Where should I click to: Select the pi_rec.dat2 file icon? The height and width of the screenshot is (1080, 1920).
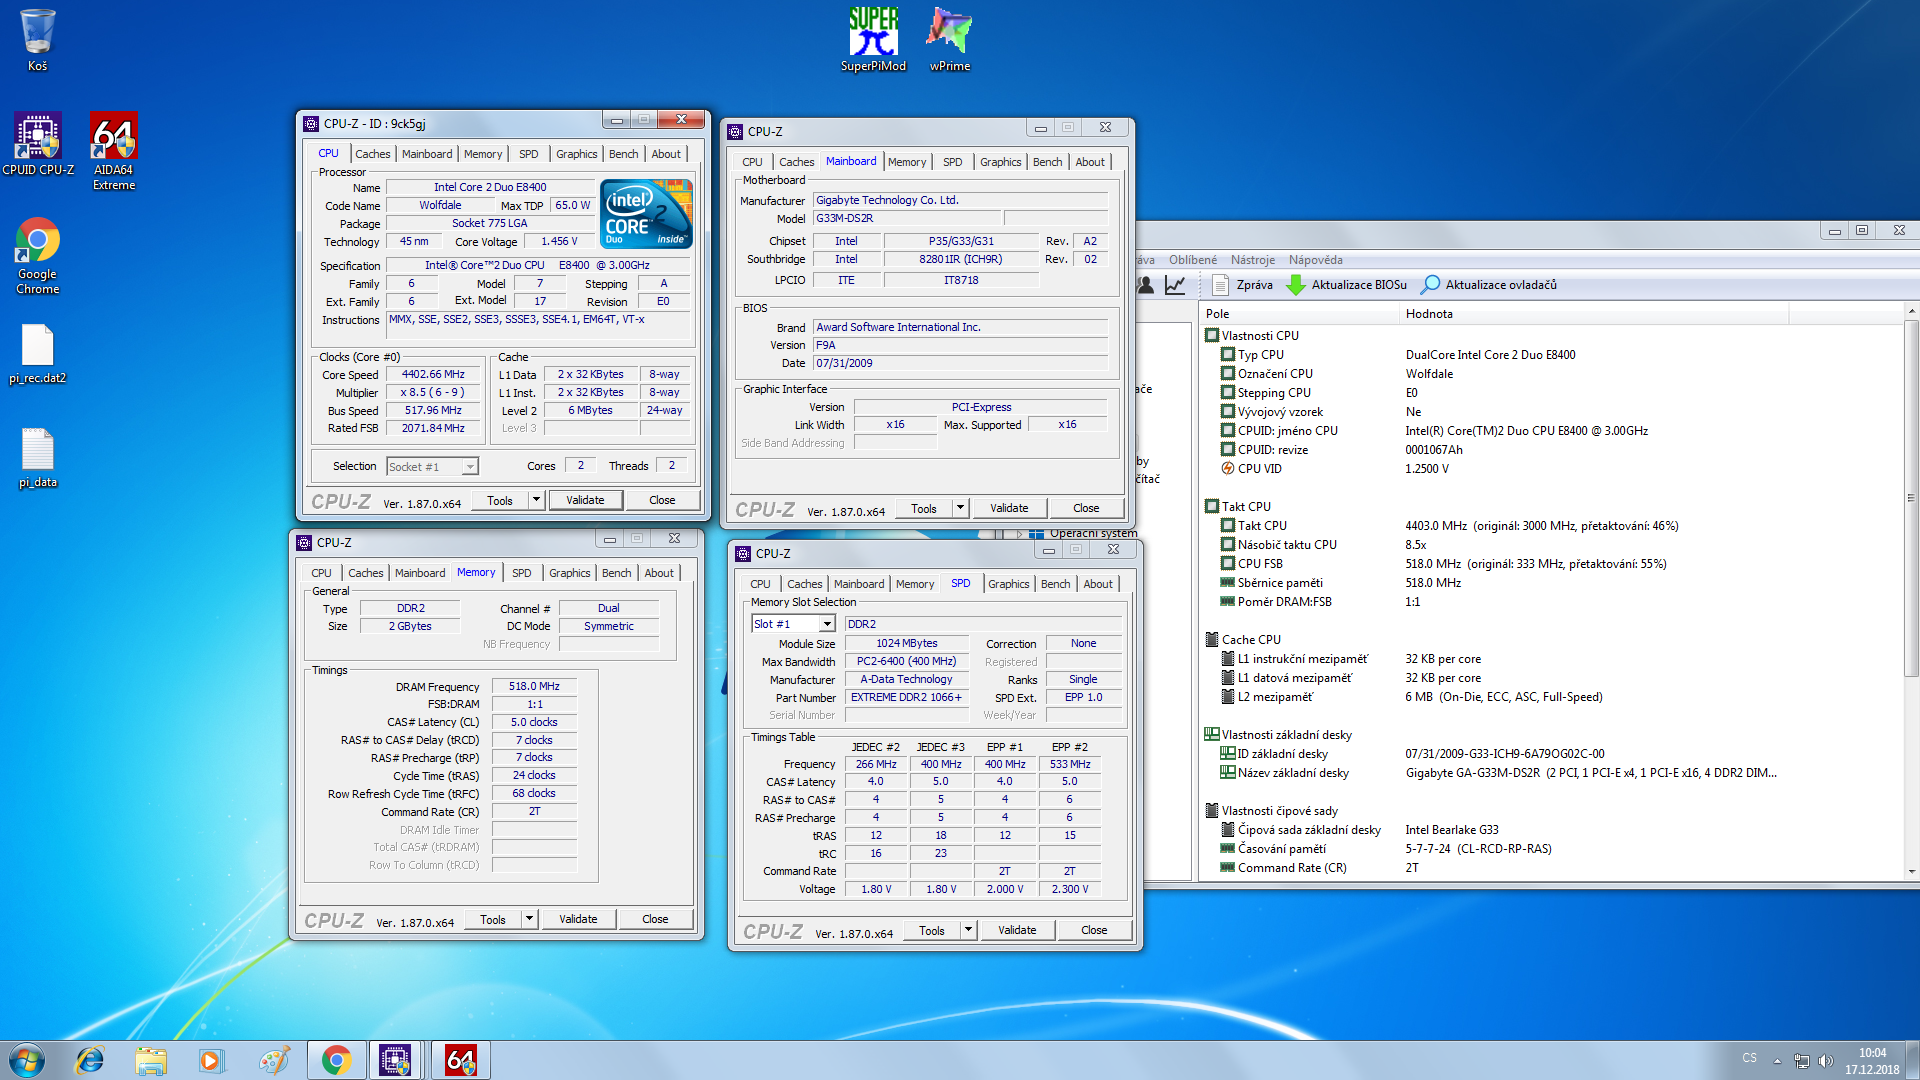(x=37, y=354)
